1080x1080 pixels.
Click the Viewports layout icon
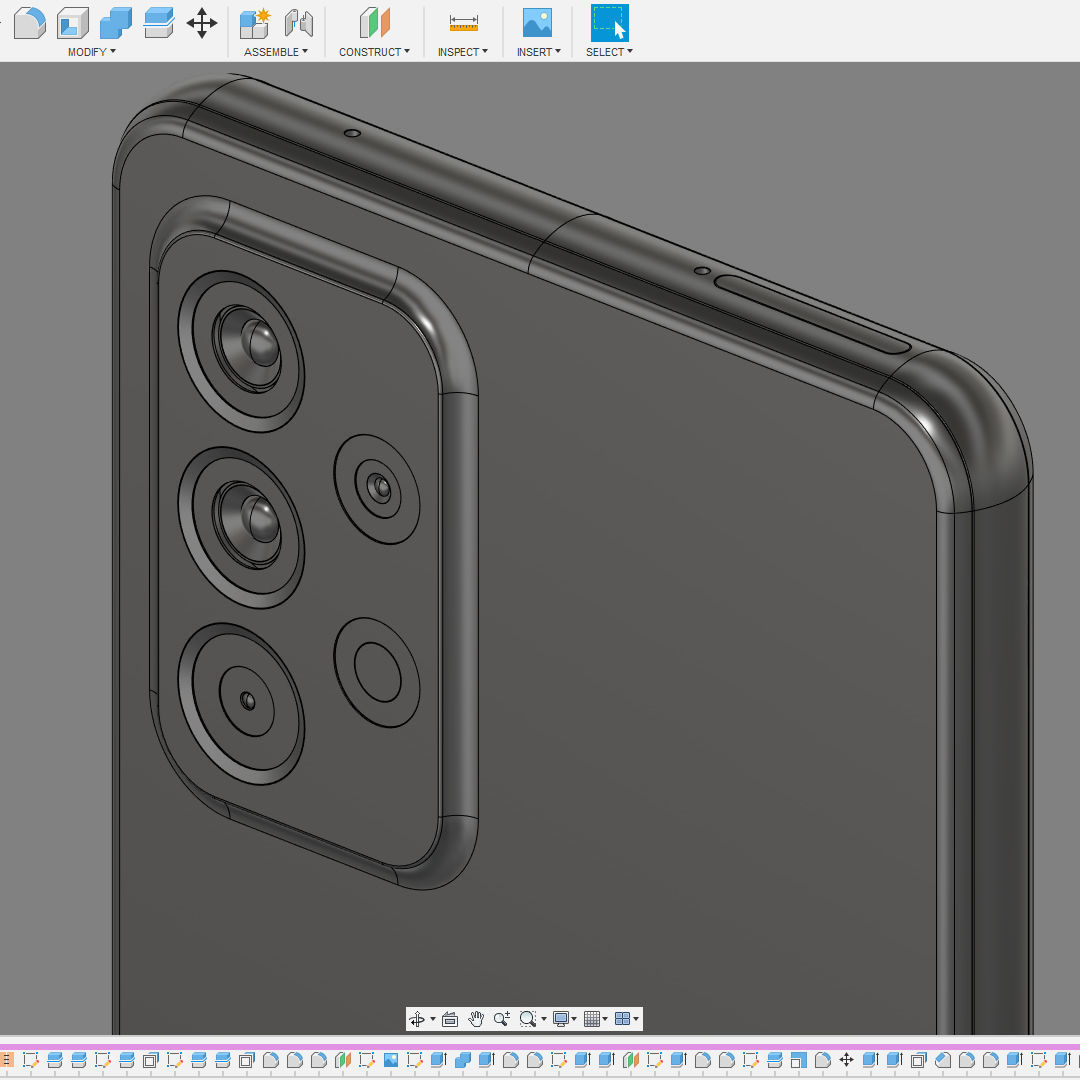tap(622, 1019)
